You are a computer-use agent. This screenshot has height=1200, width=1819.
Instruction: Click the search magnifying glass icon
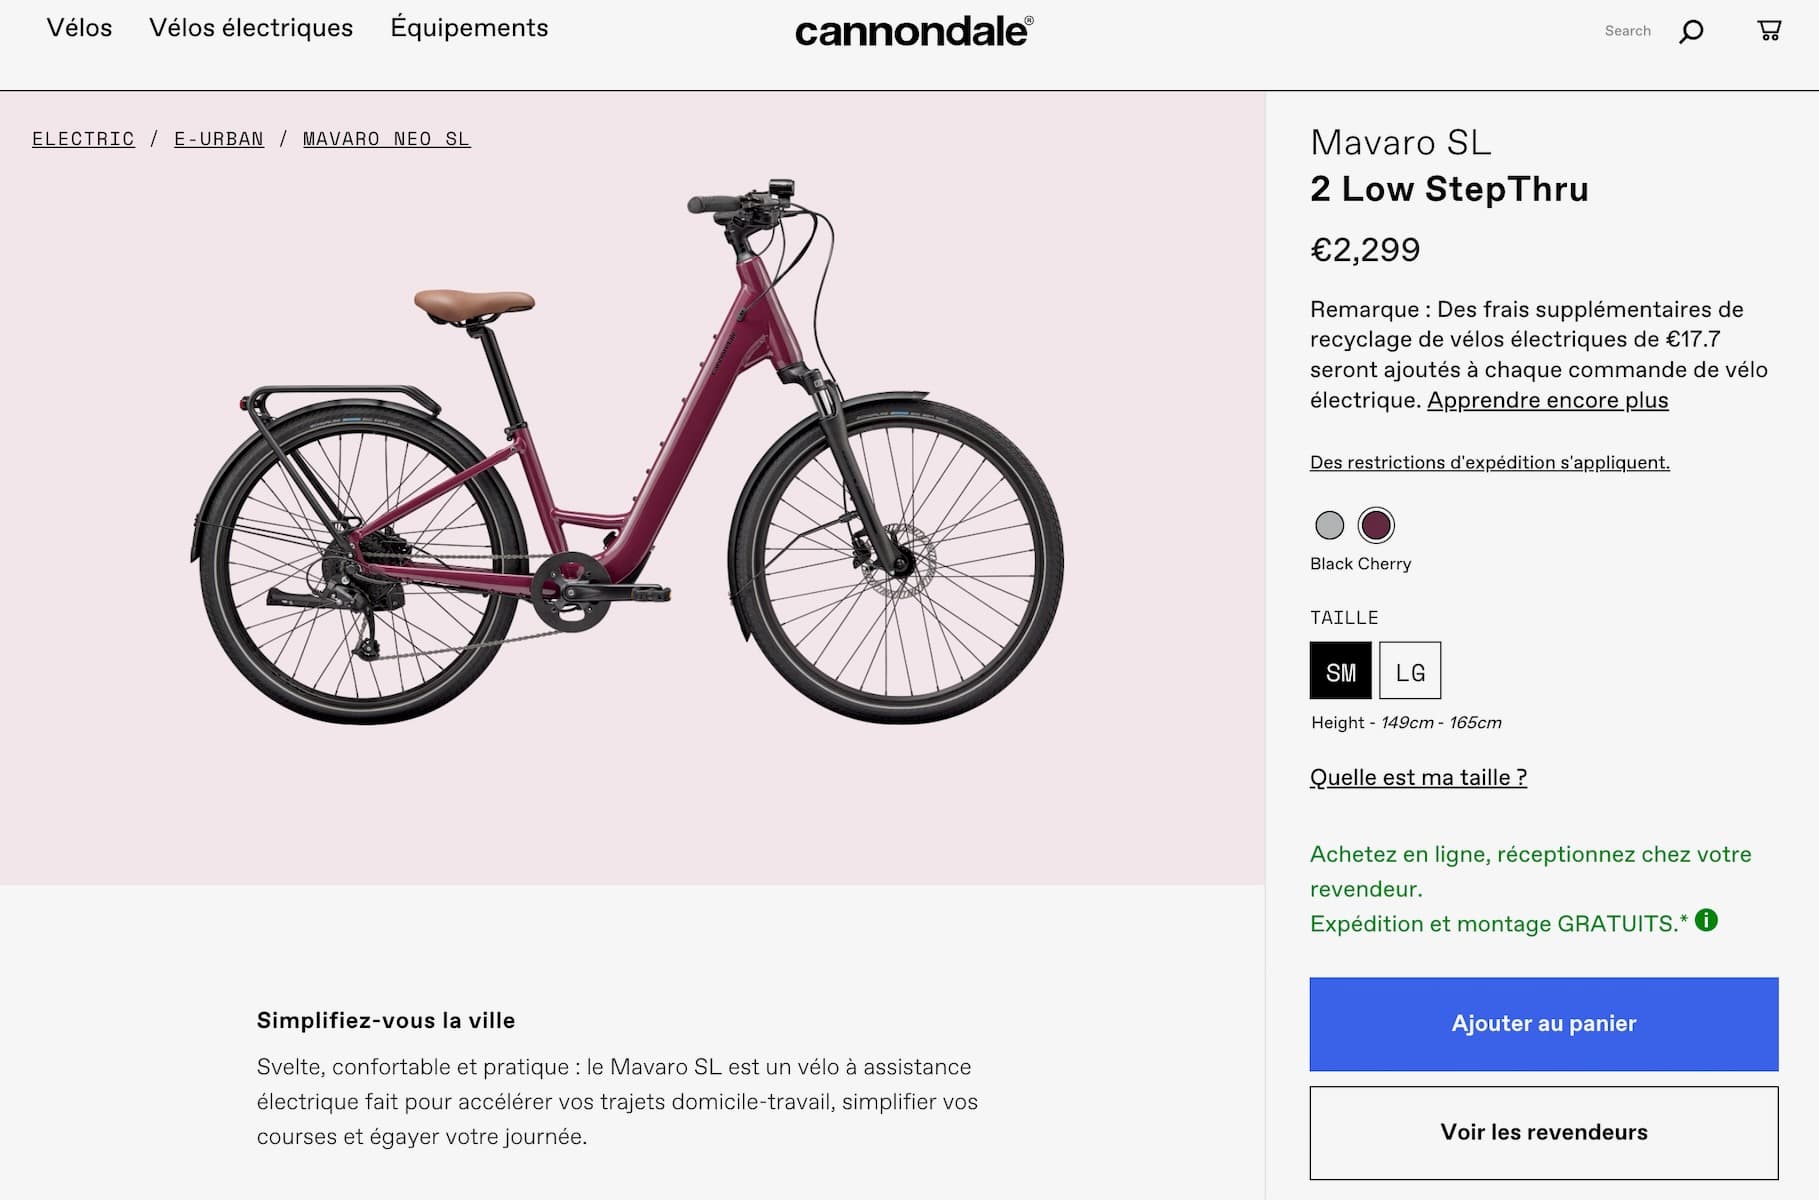point(1691,32)
